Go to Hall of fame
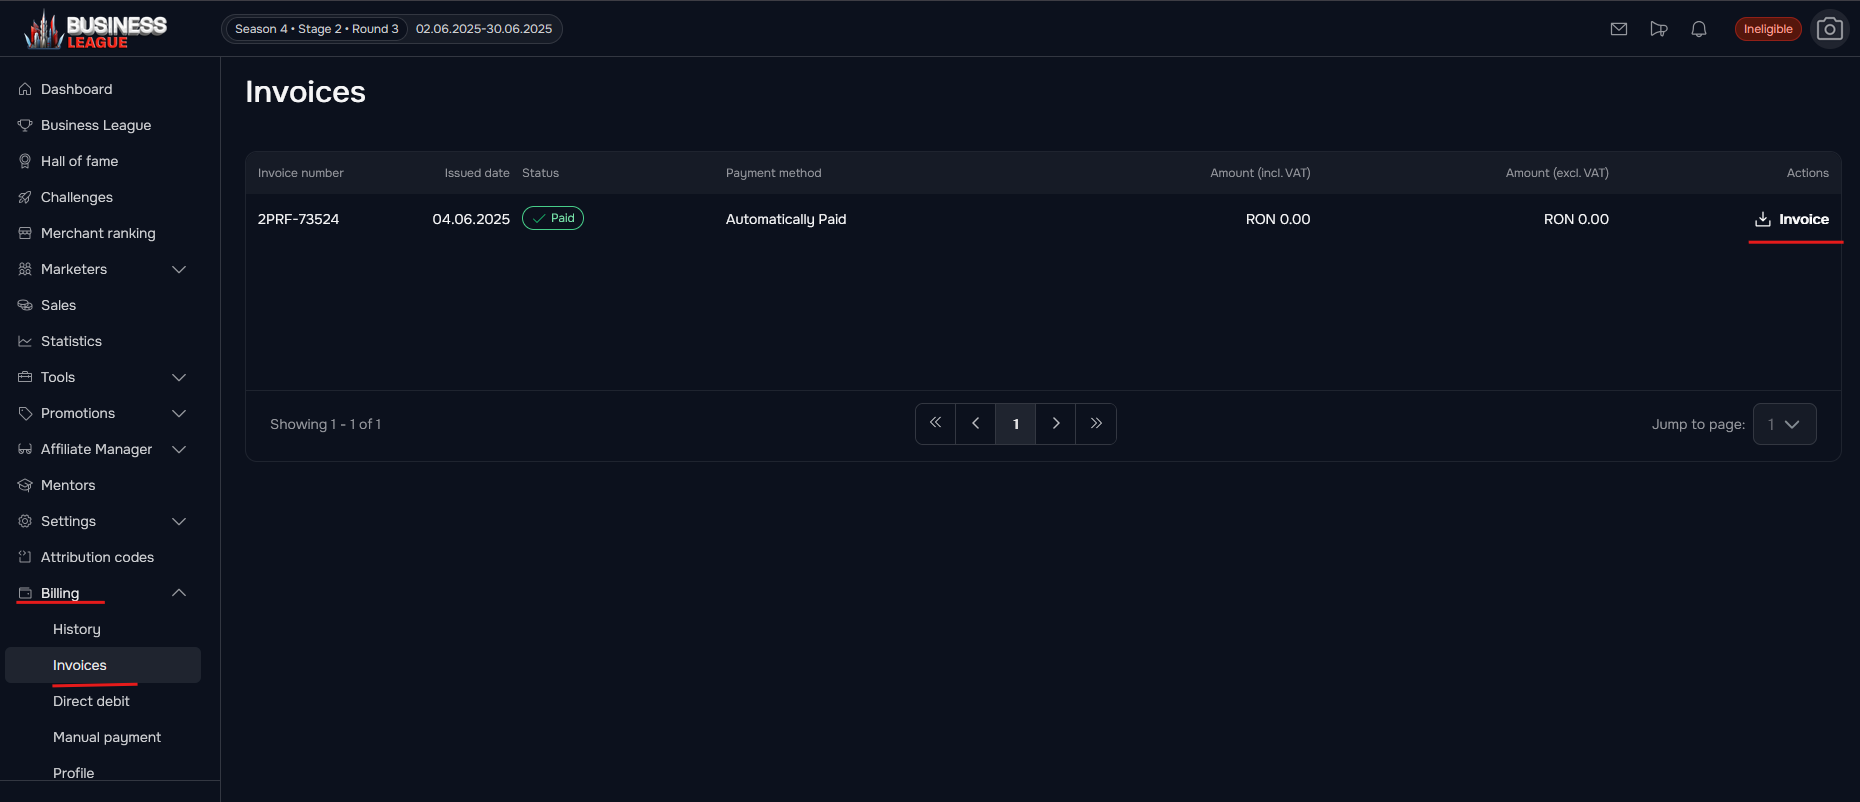The width and height of the screenshot is (1860, 802). point(79,161)
